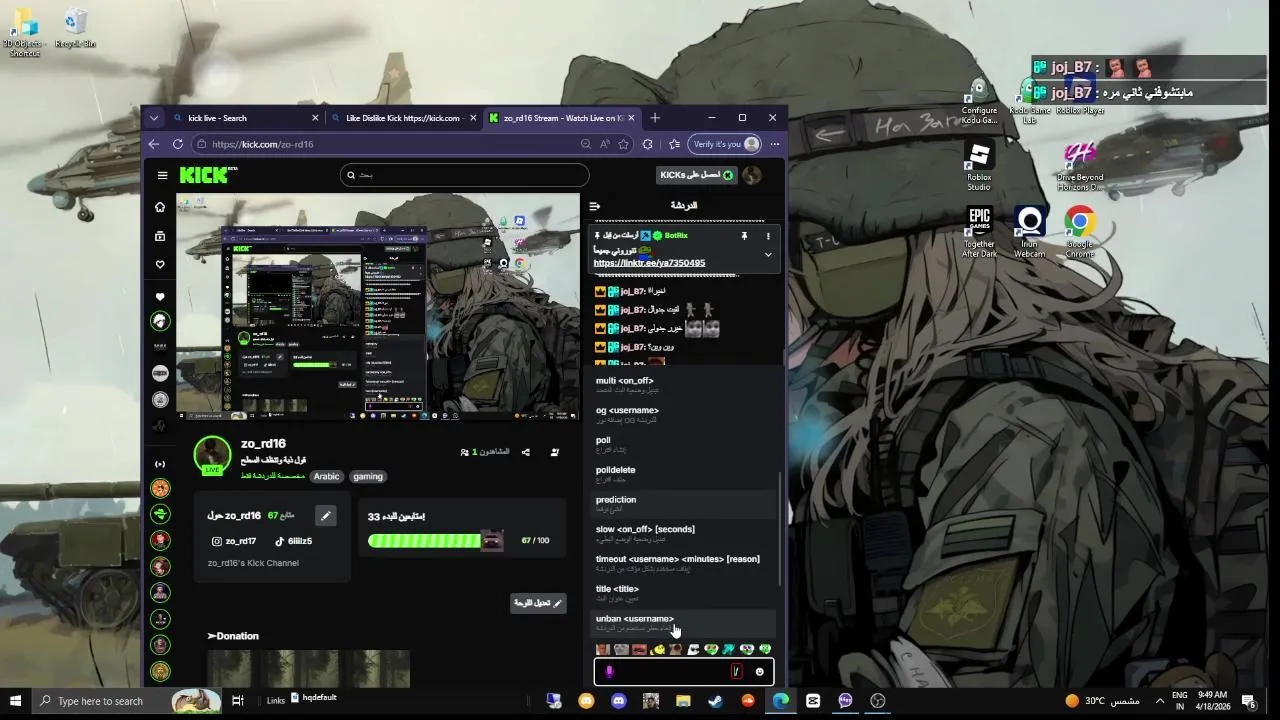Show hidden system tray icons
The width and height of the screenshot is (1280, 720).
(1160, 701)
